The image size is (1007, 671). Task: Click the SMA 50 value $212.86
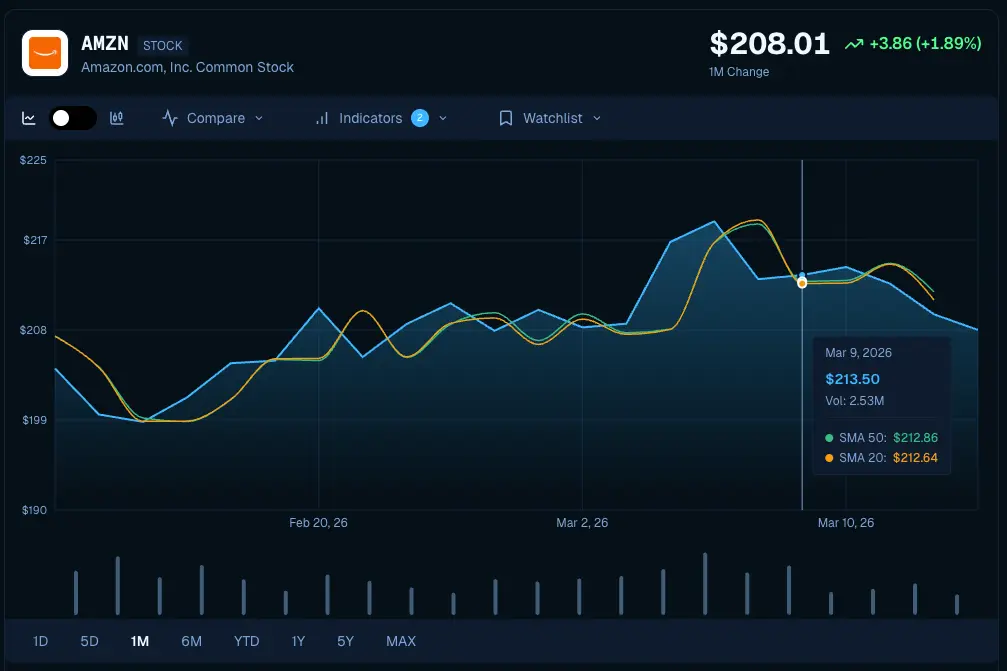(915, 438)
